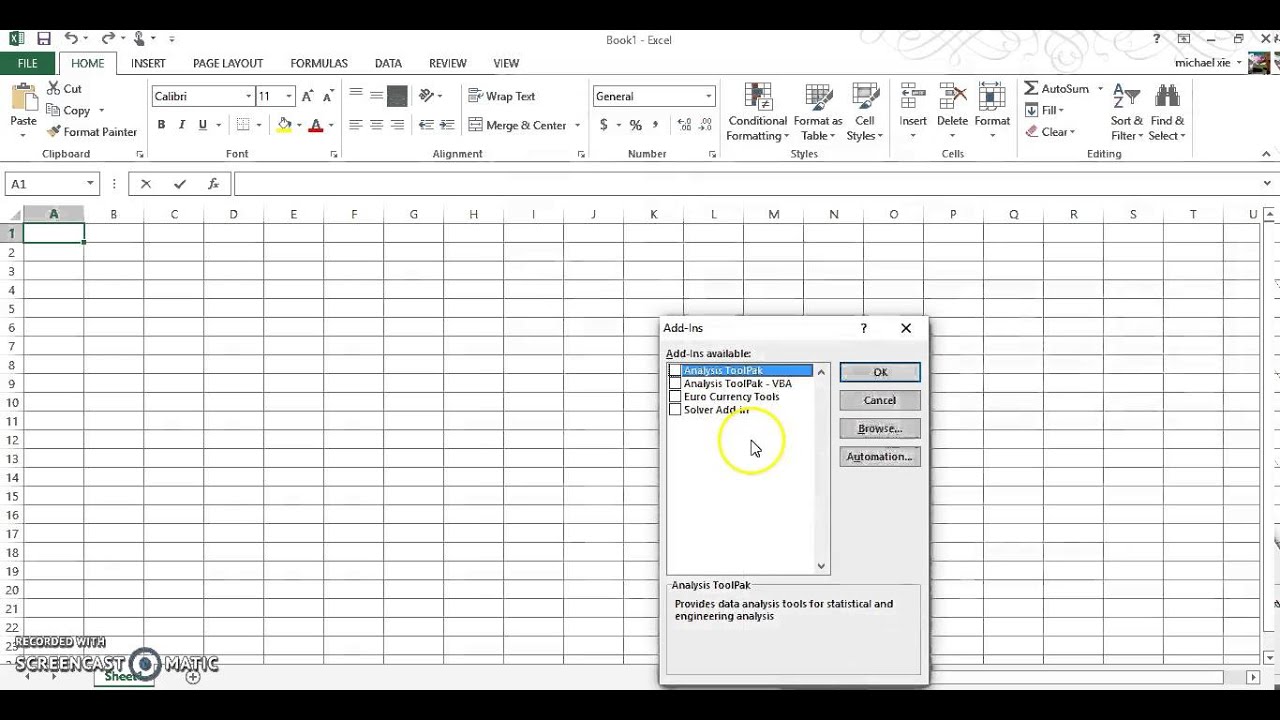Screen dimensions: 1280x720
Task: Toggle Italic formatting
Action: click(182, 125)
